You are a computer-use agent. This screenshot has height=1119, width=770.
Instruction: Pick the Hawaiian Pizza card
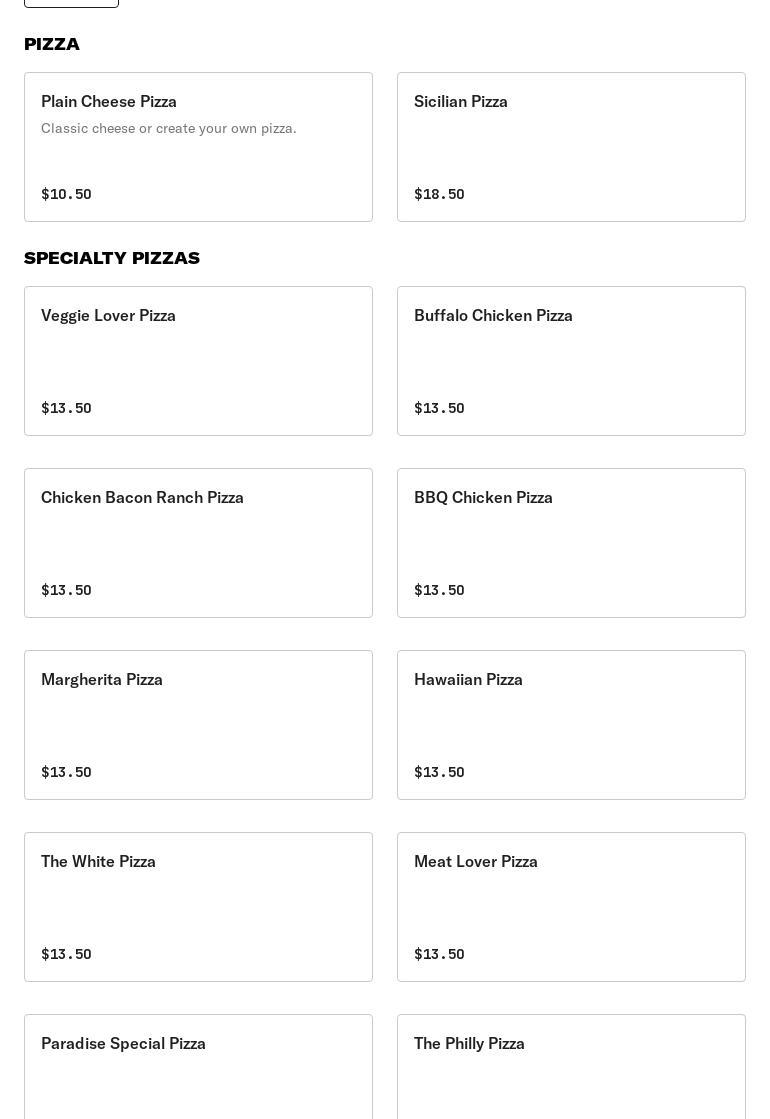pos(571,725)
